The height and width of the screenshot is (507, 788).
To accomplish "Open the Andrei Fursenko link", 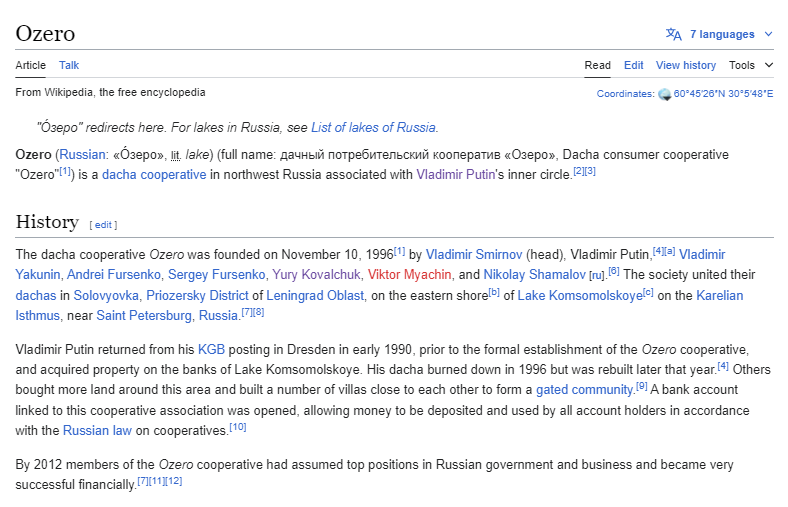I will [114, 275].
